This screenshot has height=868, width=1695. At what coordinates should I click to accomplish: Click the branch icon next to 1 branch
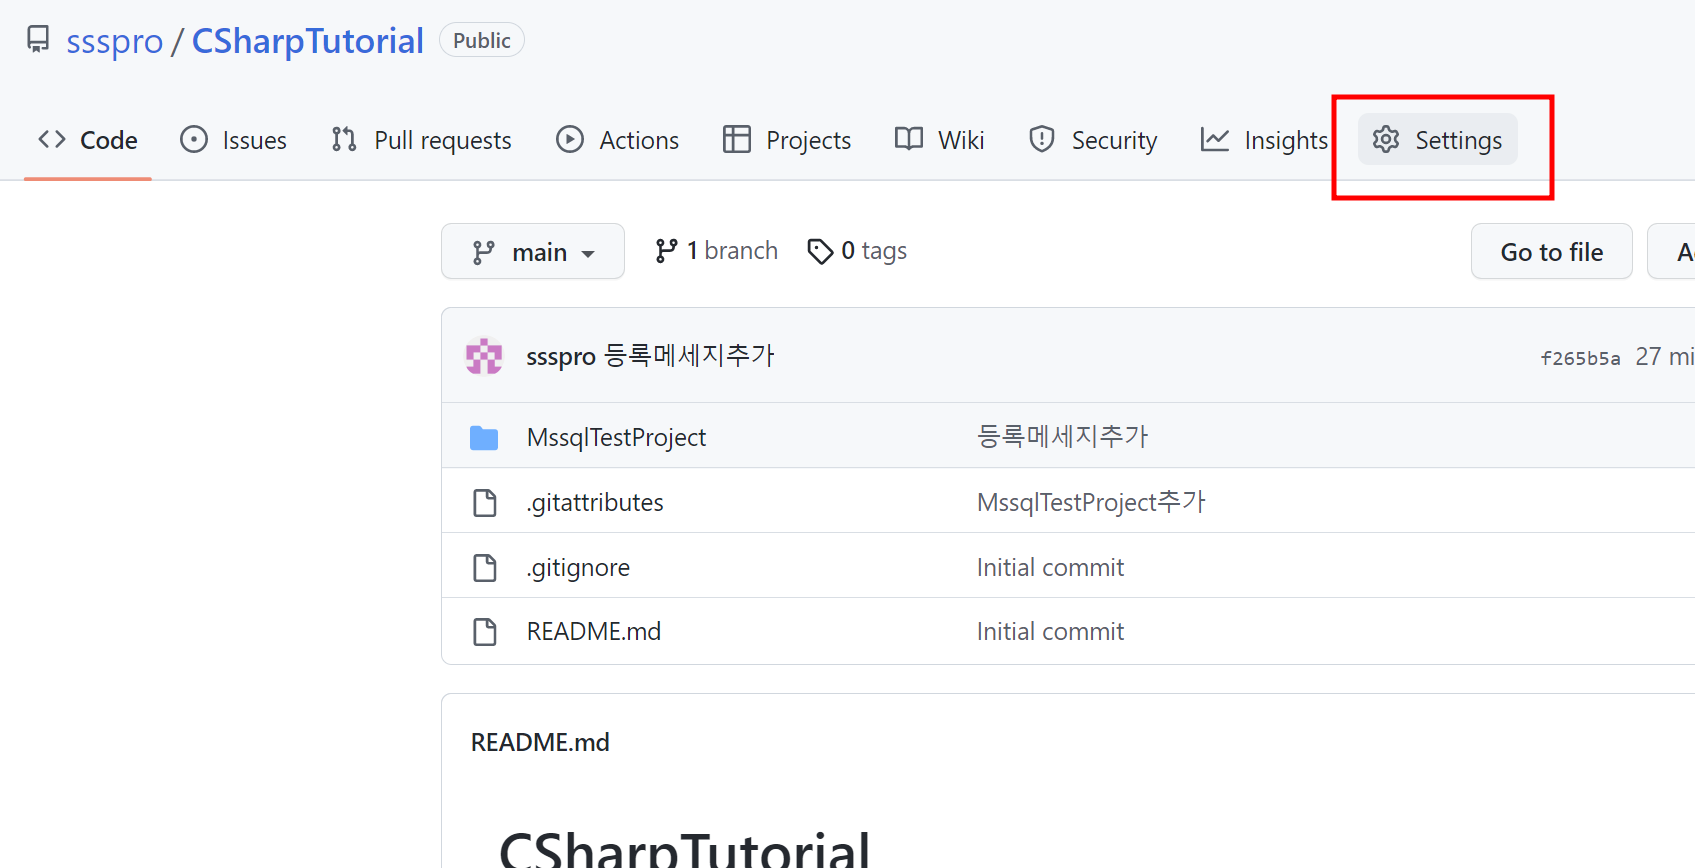666,251
